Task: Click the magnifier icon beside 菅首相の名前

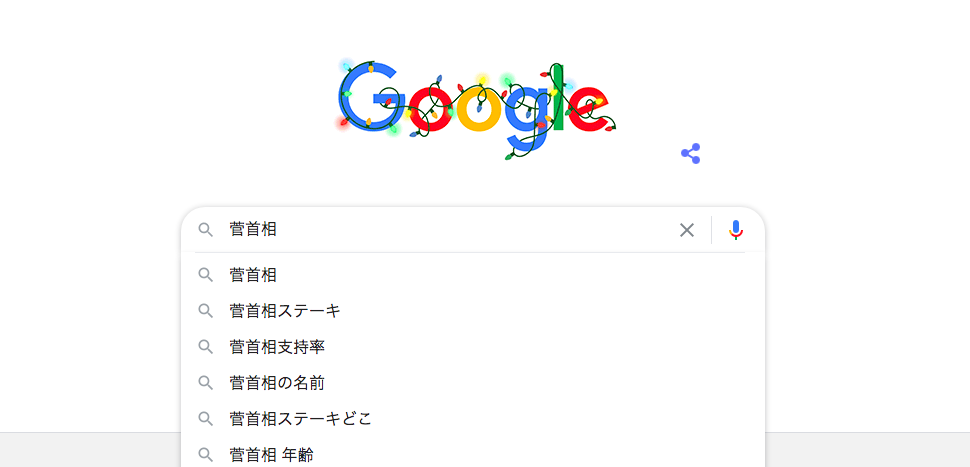Action: [x=205, y=383]
